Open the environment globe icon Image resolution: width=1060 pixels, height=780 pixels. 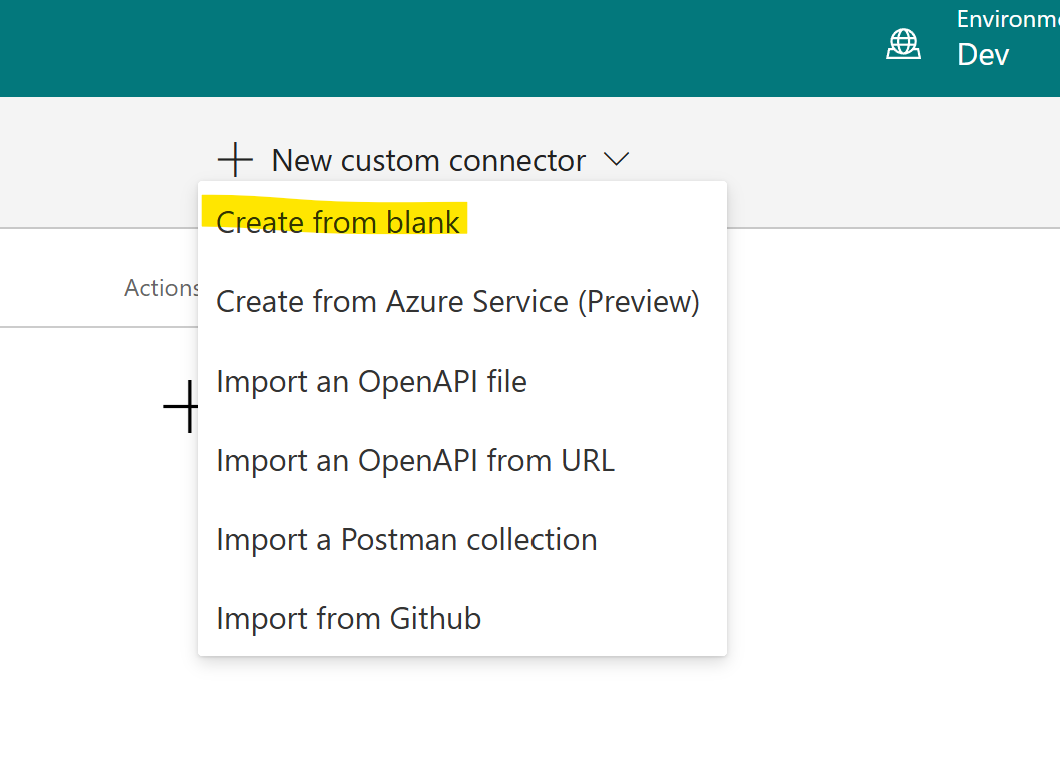(903, 44)
